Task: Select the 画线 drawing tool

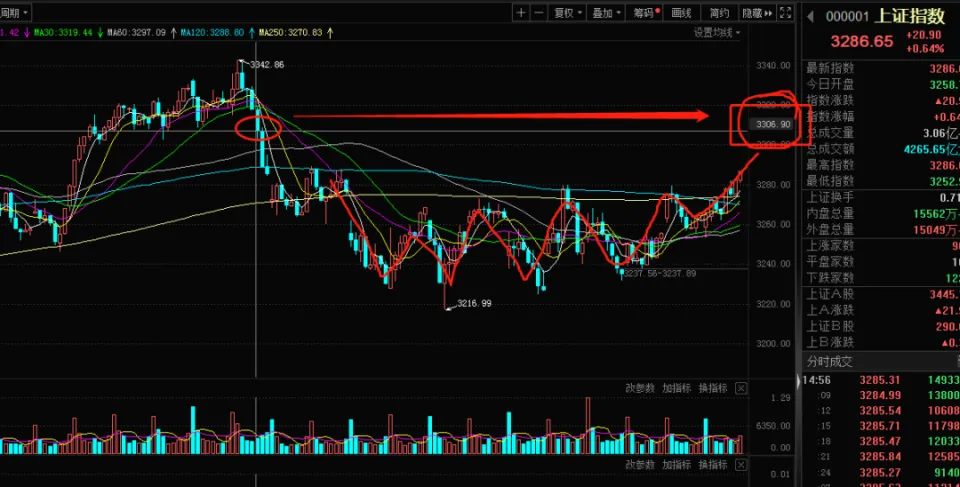Action: click(681, 13)
